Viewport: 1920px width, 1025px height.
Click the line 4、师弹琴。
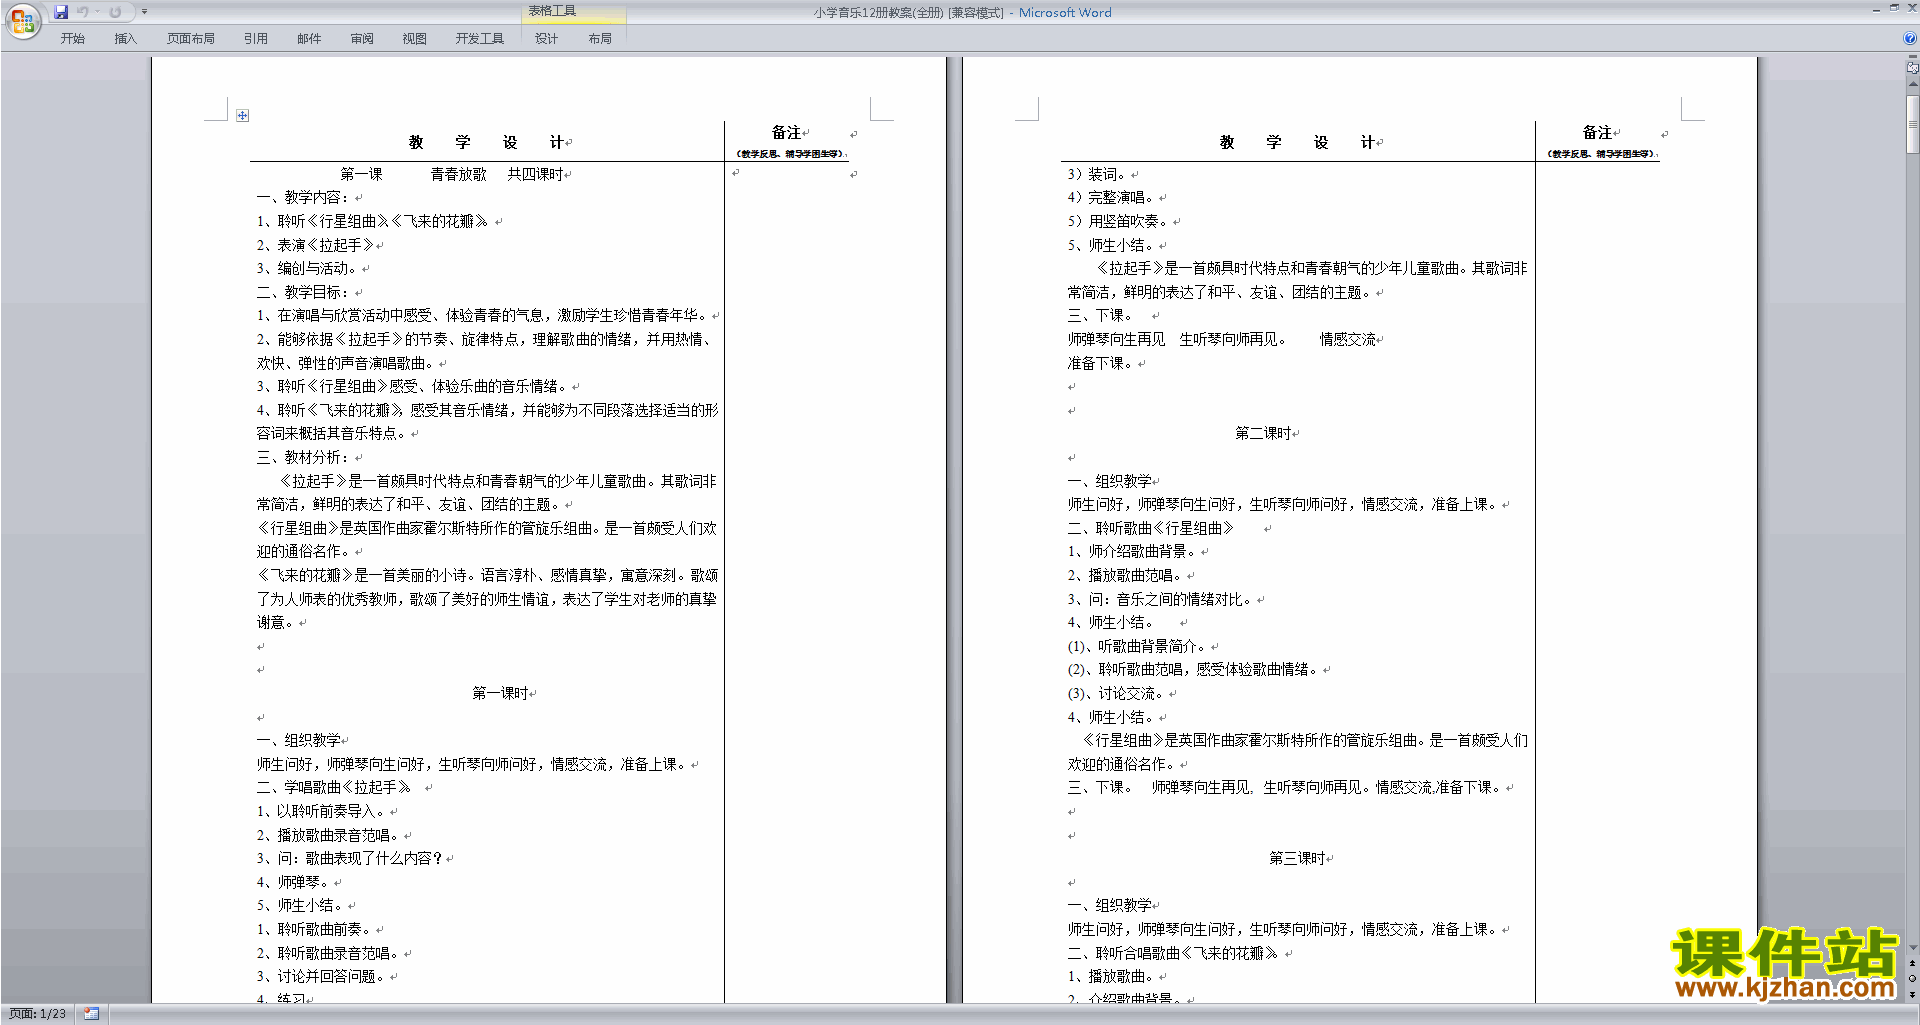tap(294, 882)
